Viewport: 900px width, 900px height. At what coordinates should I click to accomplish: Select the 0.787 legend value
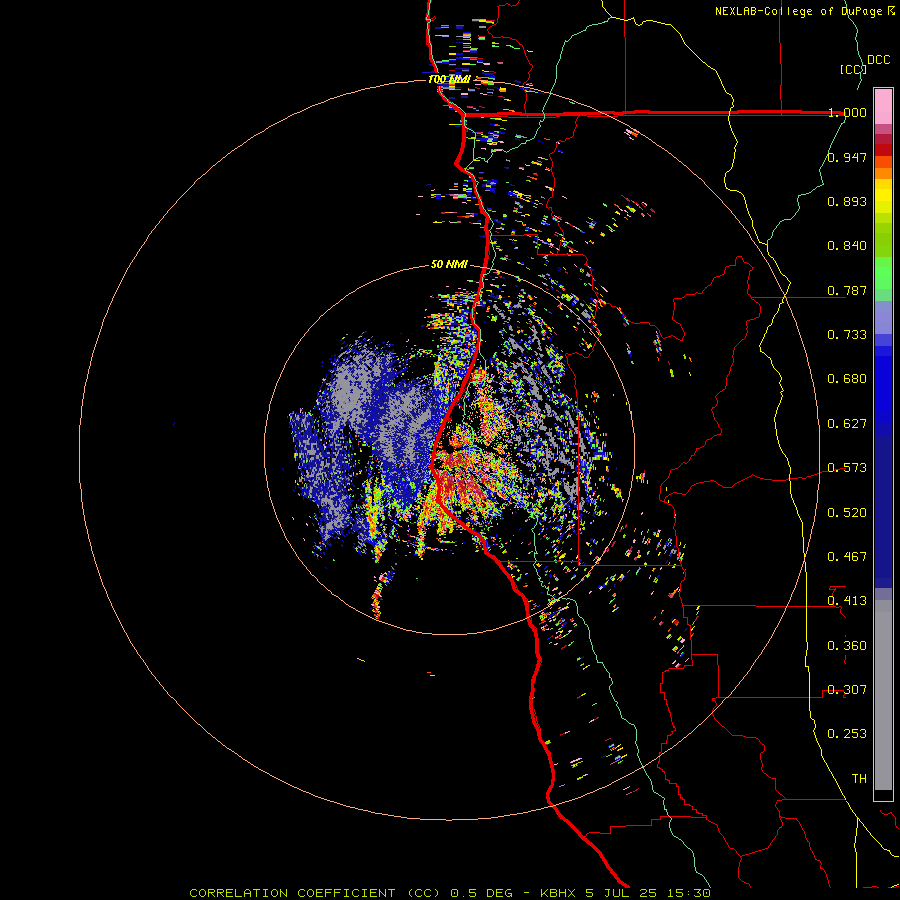pos(847,290)
